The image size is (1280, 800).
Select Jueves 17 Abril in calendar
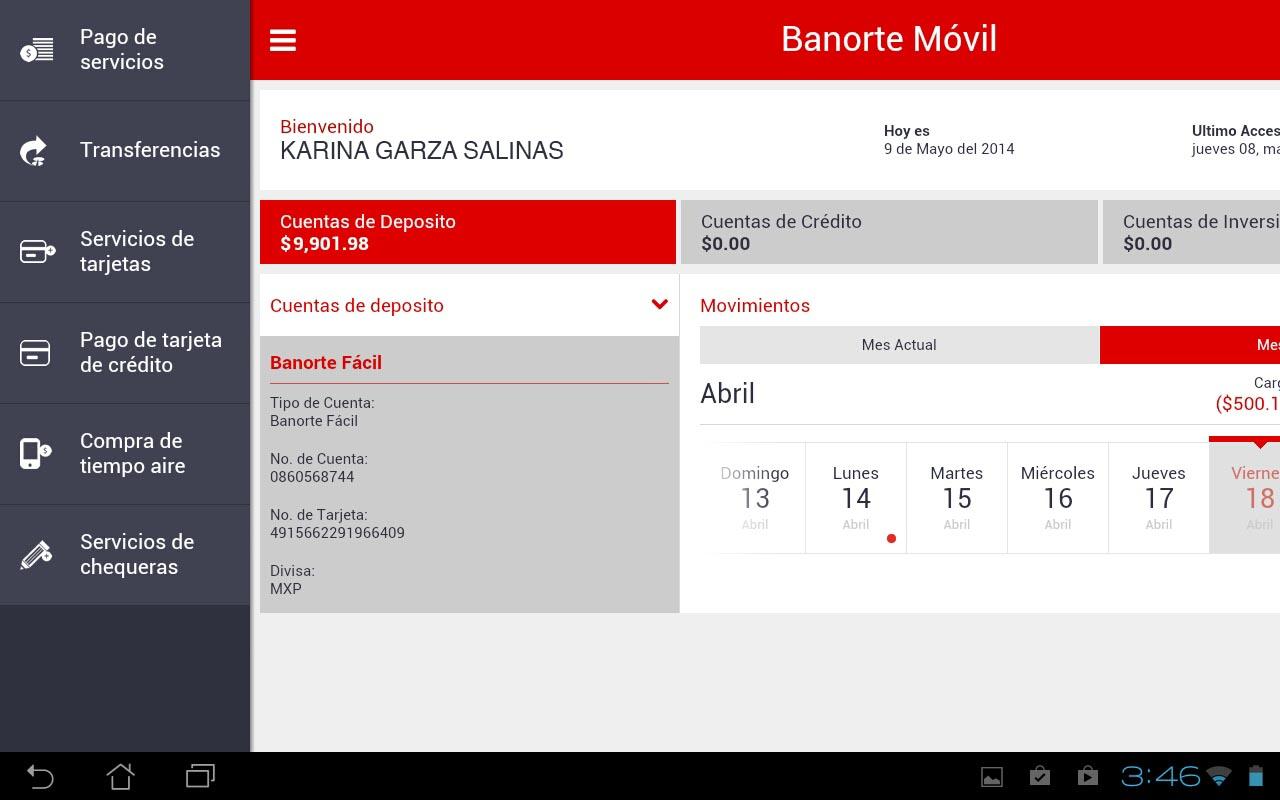tap(1159, 498)
